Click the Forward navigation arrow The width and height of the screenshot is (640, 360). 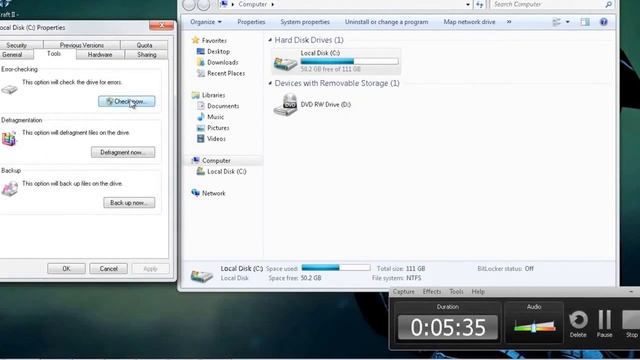pos(203,4)
